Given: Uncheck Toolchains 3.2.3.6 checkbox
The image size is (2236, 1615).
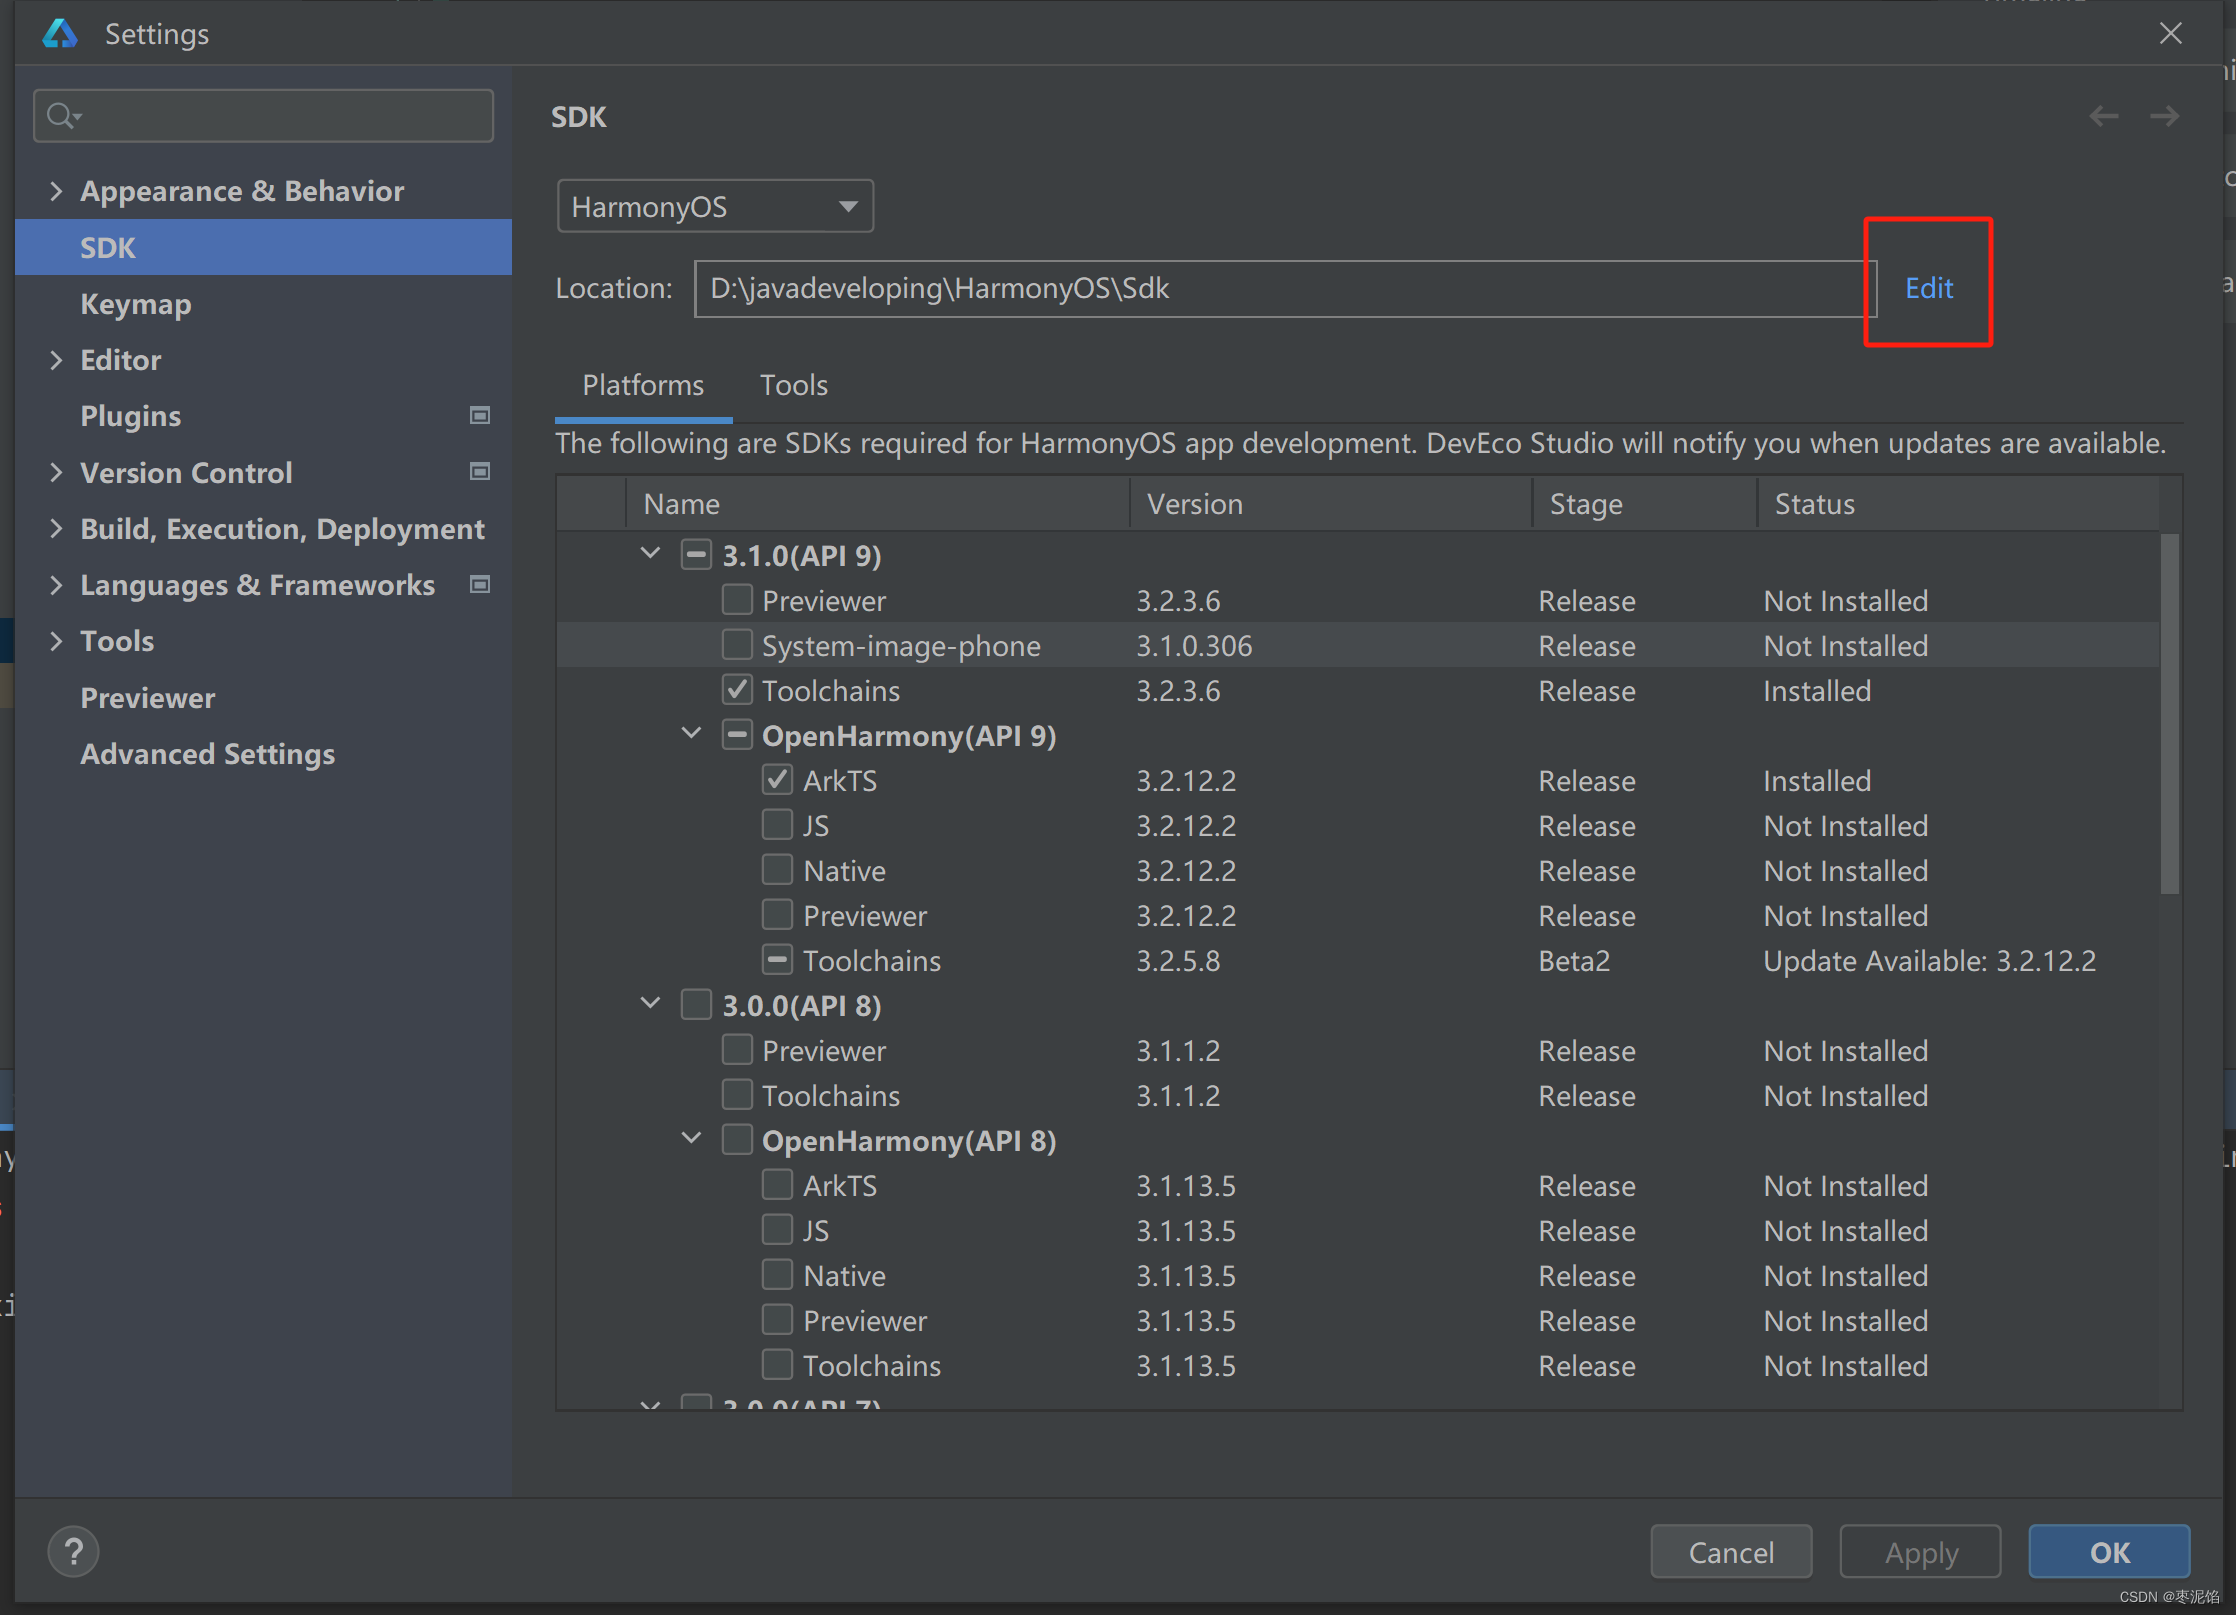Looking at the screenshot, I should pos(737,689).
